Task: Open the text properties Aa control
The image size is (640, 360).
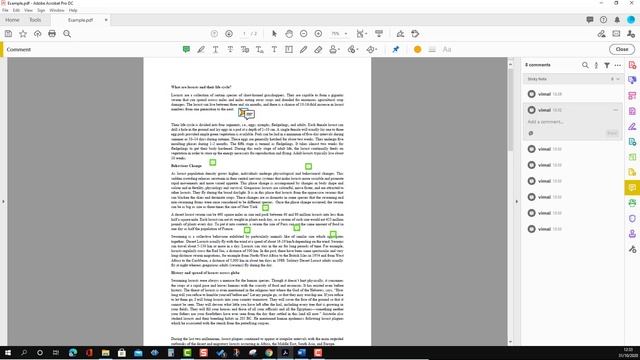Action: (447, 49)
